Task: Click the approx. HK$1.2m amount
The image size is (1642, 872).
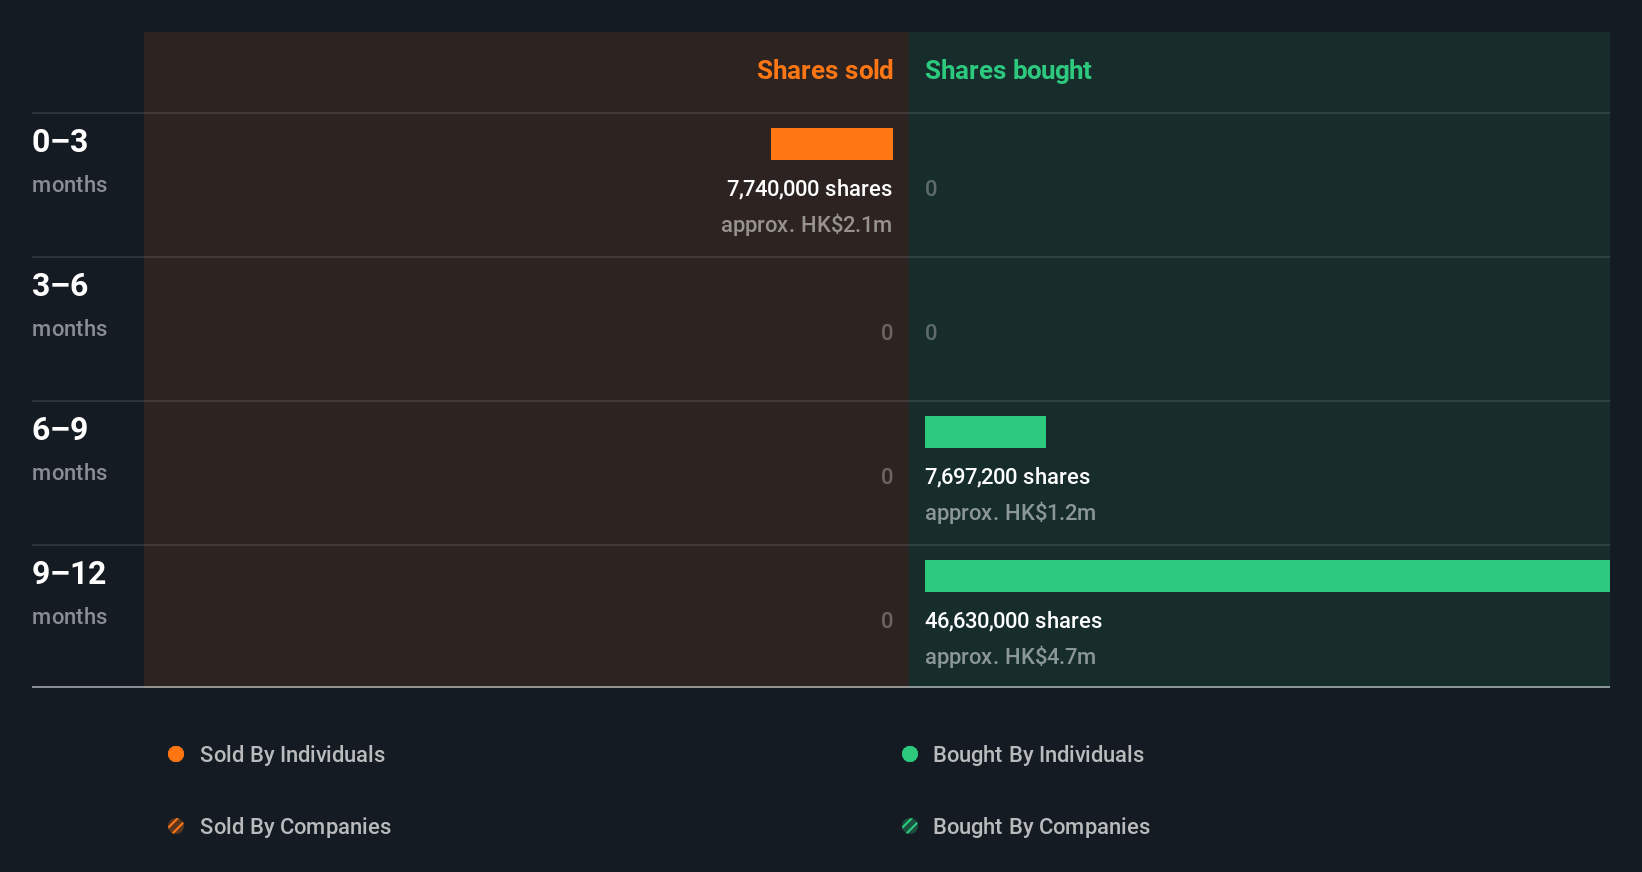Action: (x=1010, y=512)
